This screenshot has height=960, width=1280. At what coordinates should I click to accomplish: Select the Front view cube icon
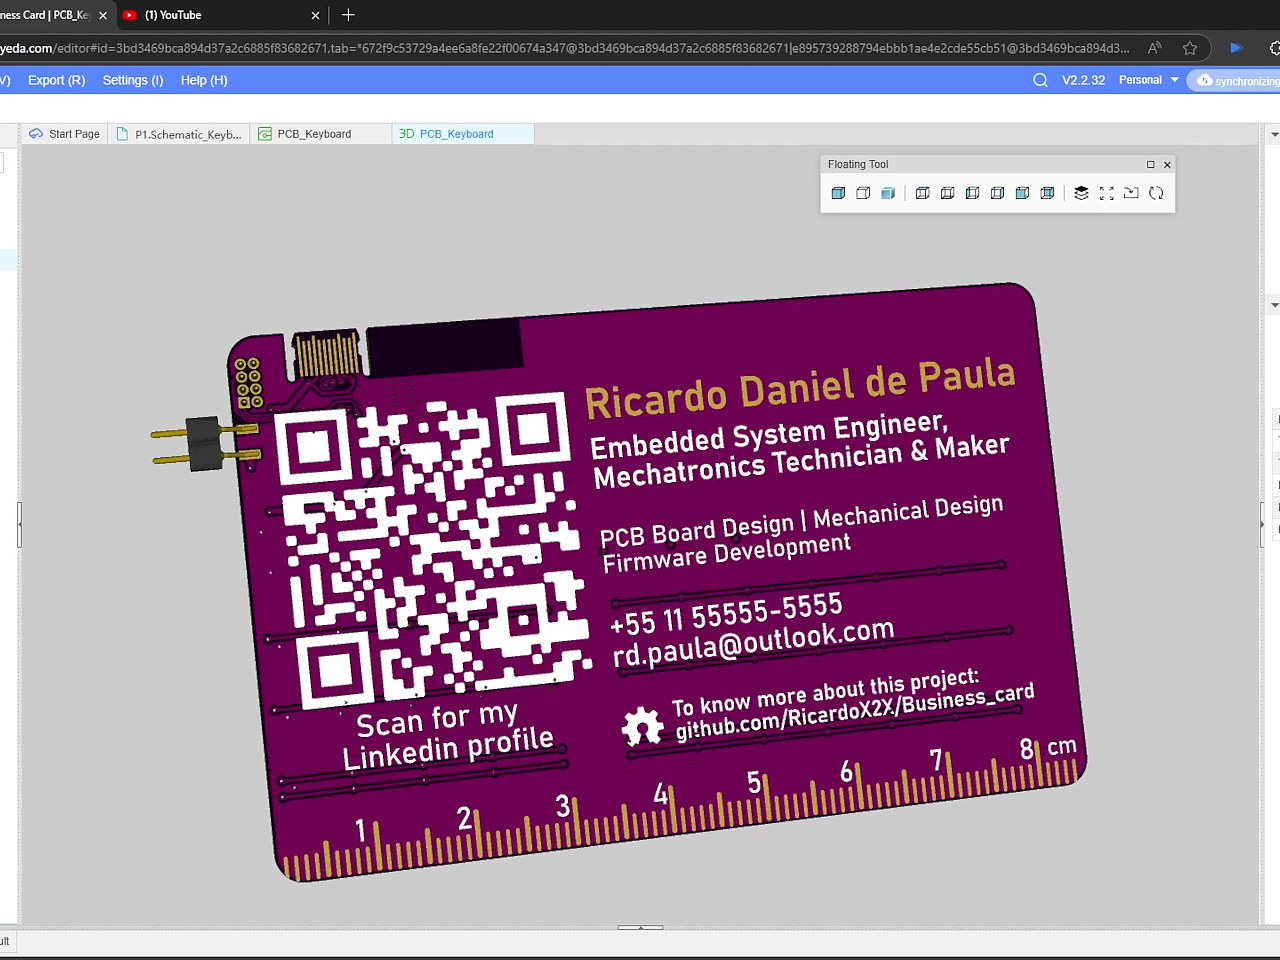click(1022, 193)
